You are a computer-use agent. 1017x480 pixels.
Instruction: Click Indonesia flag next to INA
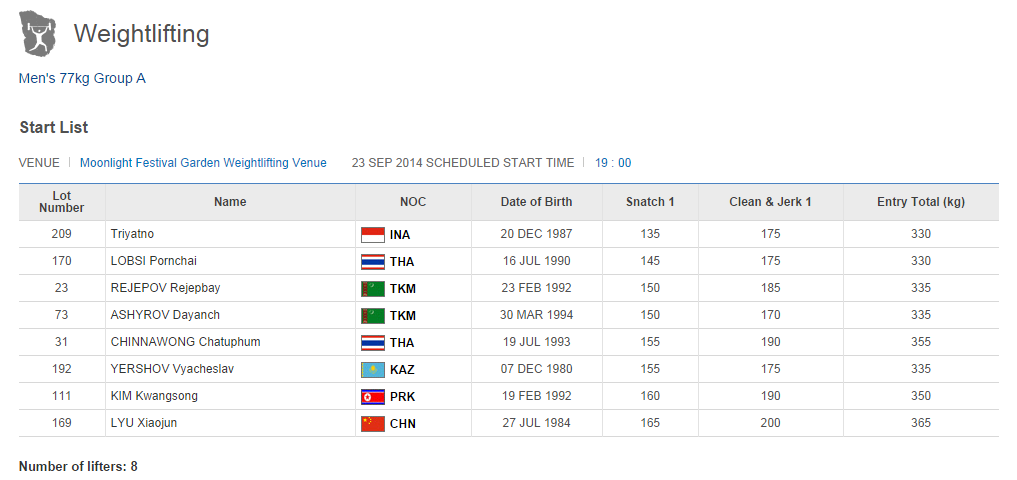coord(372,235)
